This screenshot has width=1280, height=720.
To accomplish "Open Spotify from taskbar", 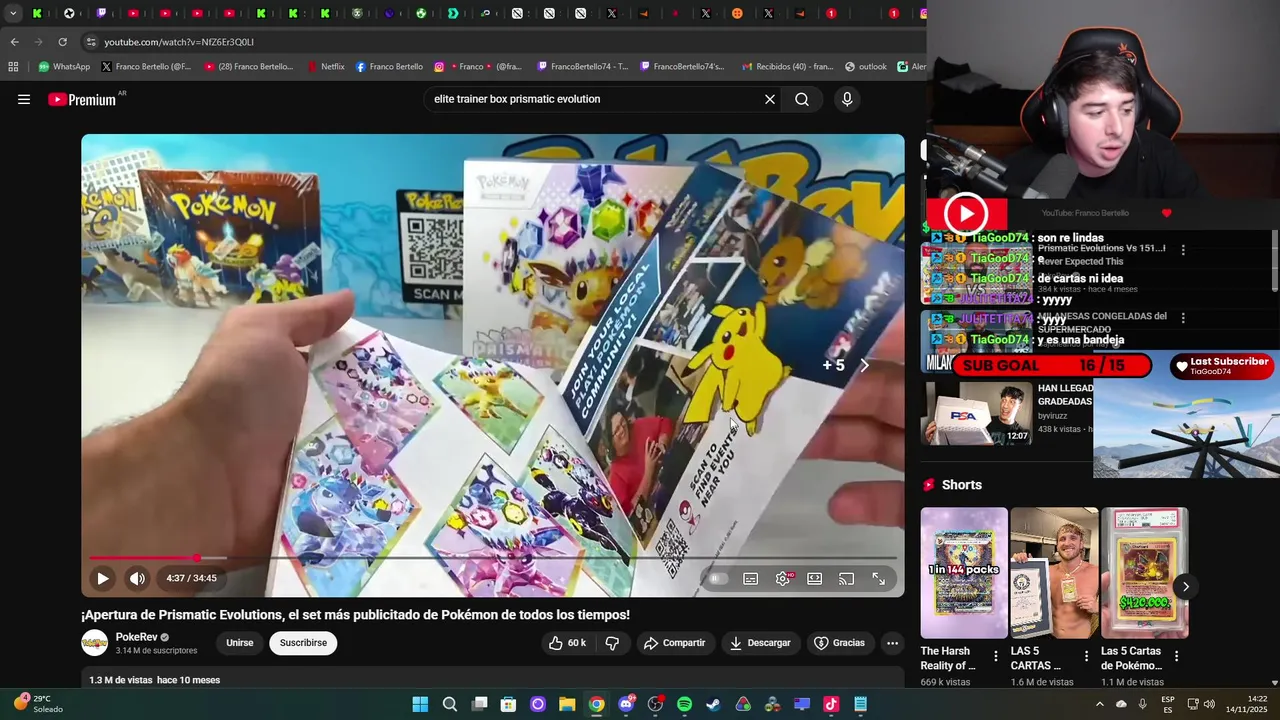I will (684, 704).
